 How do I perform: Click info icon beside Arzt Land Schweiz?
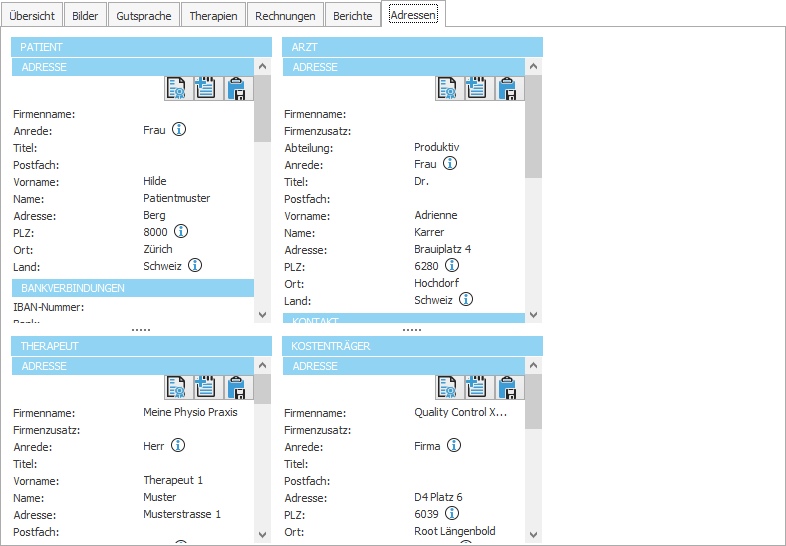[x=465, y=300]
